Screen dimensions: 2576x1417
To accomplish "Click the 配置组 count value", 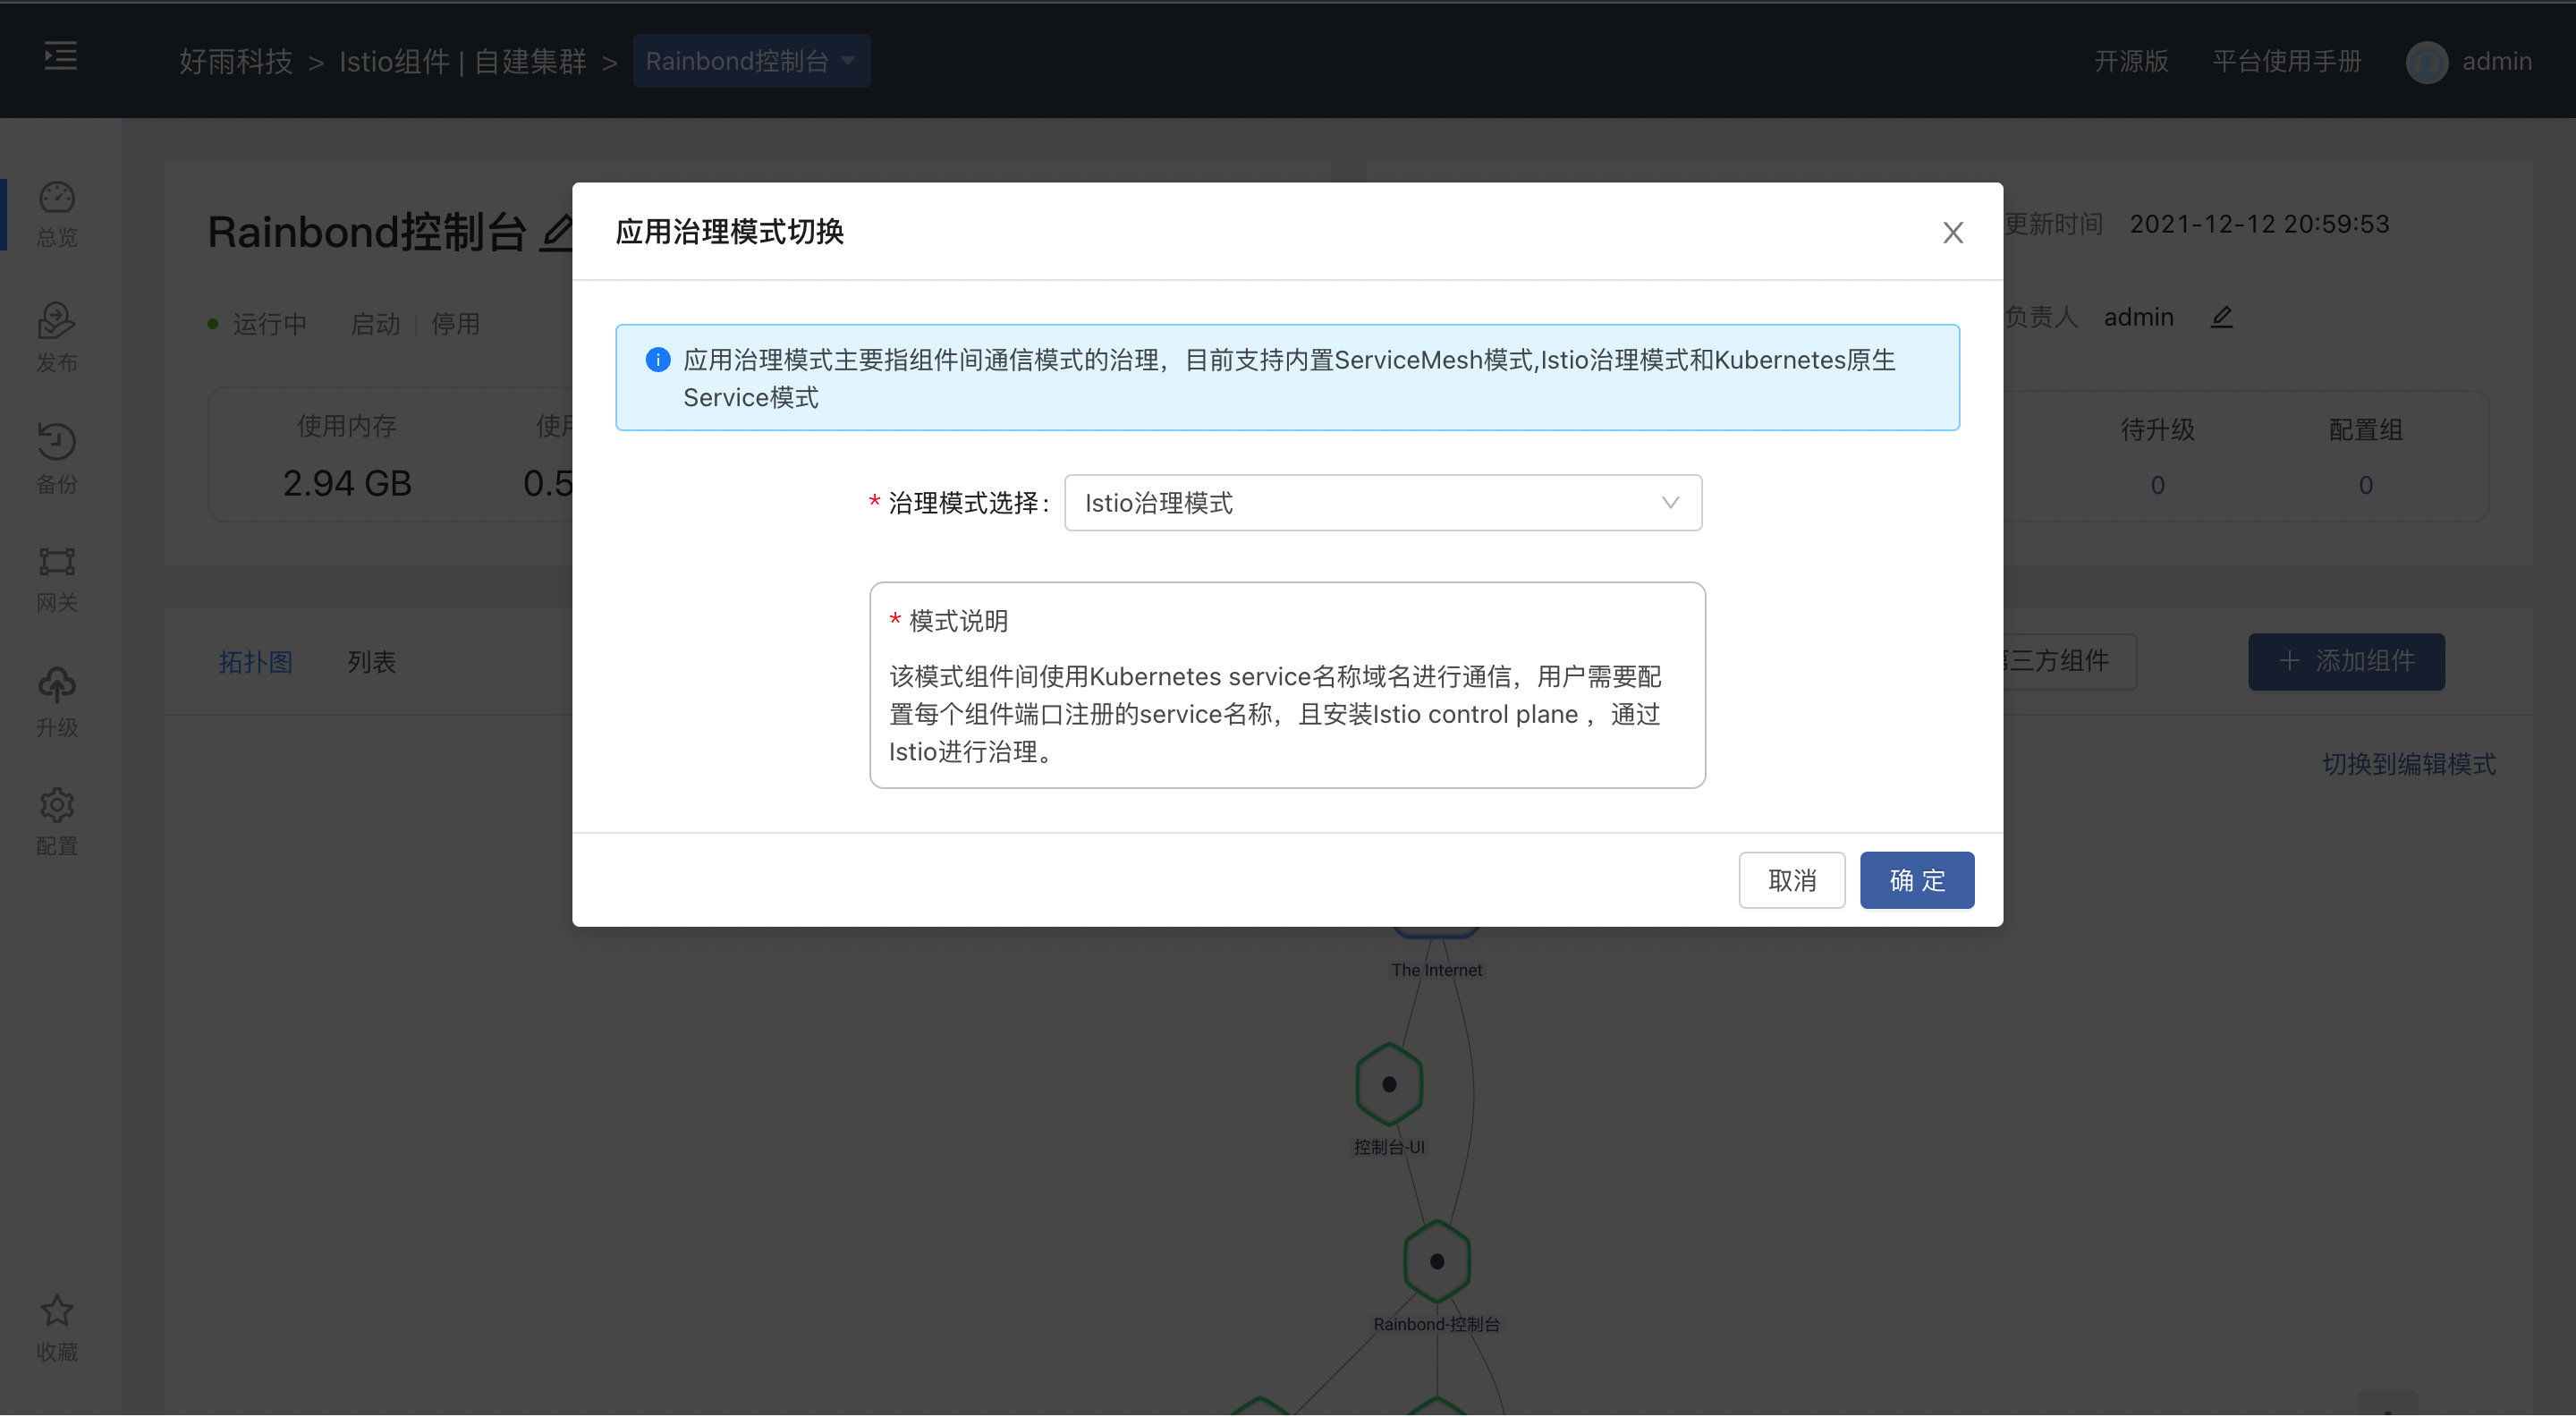I will 2365,485.
